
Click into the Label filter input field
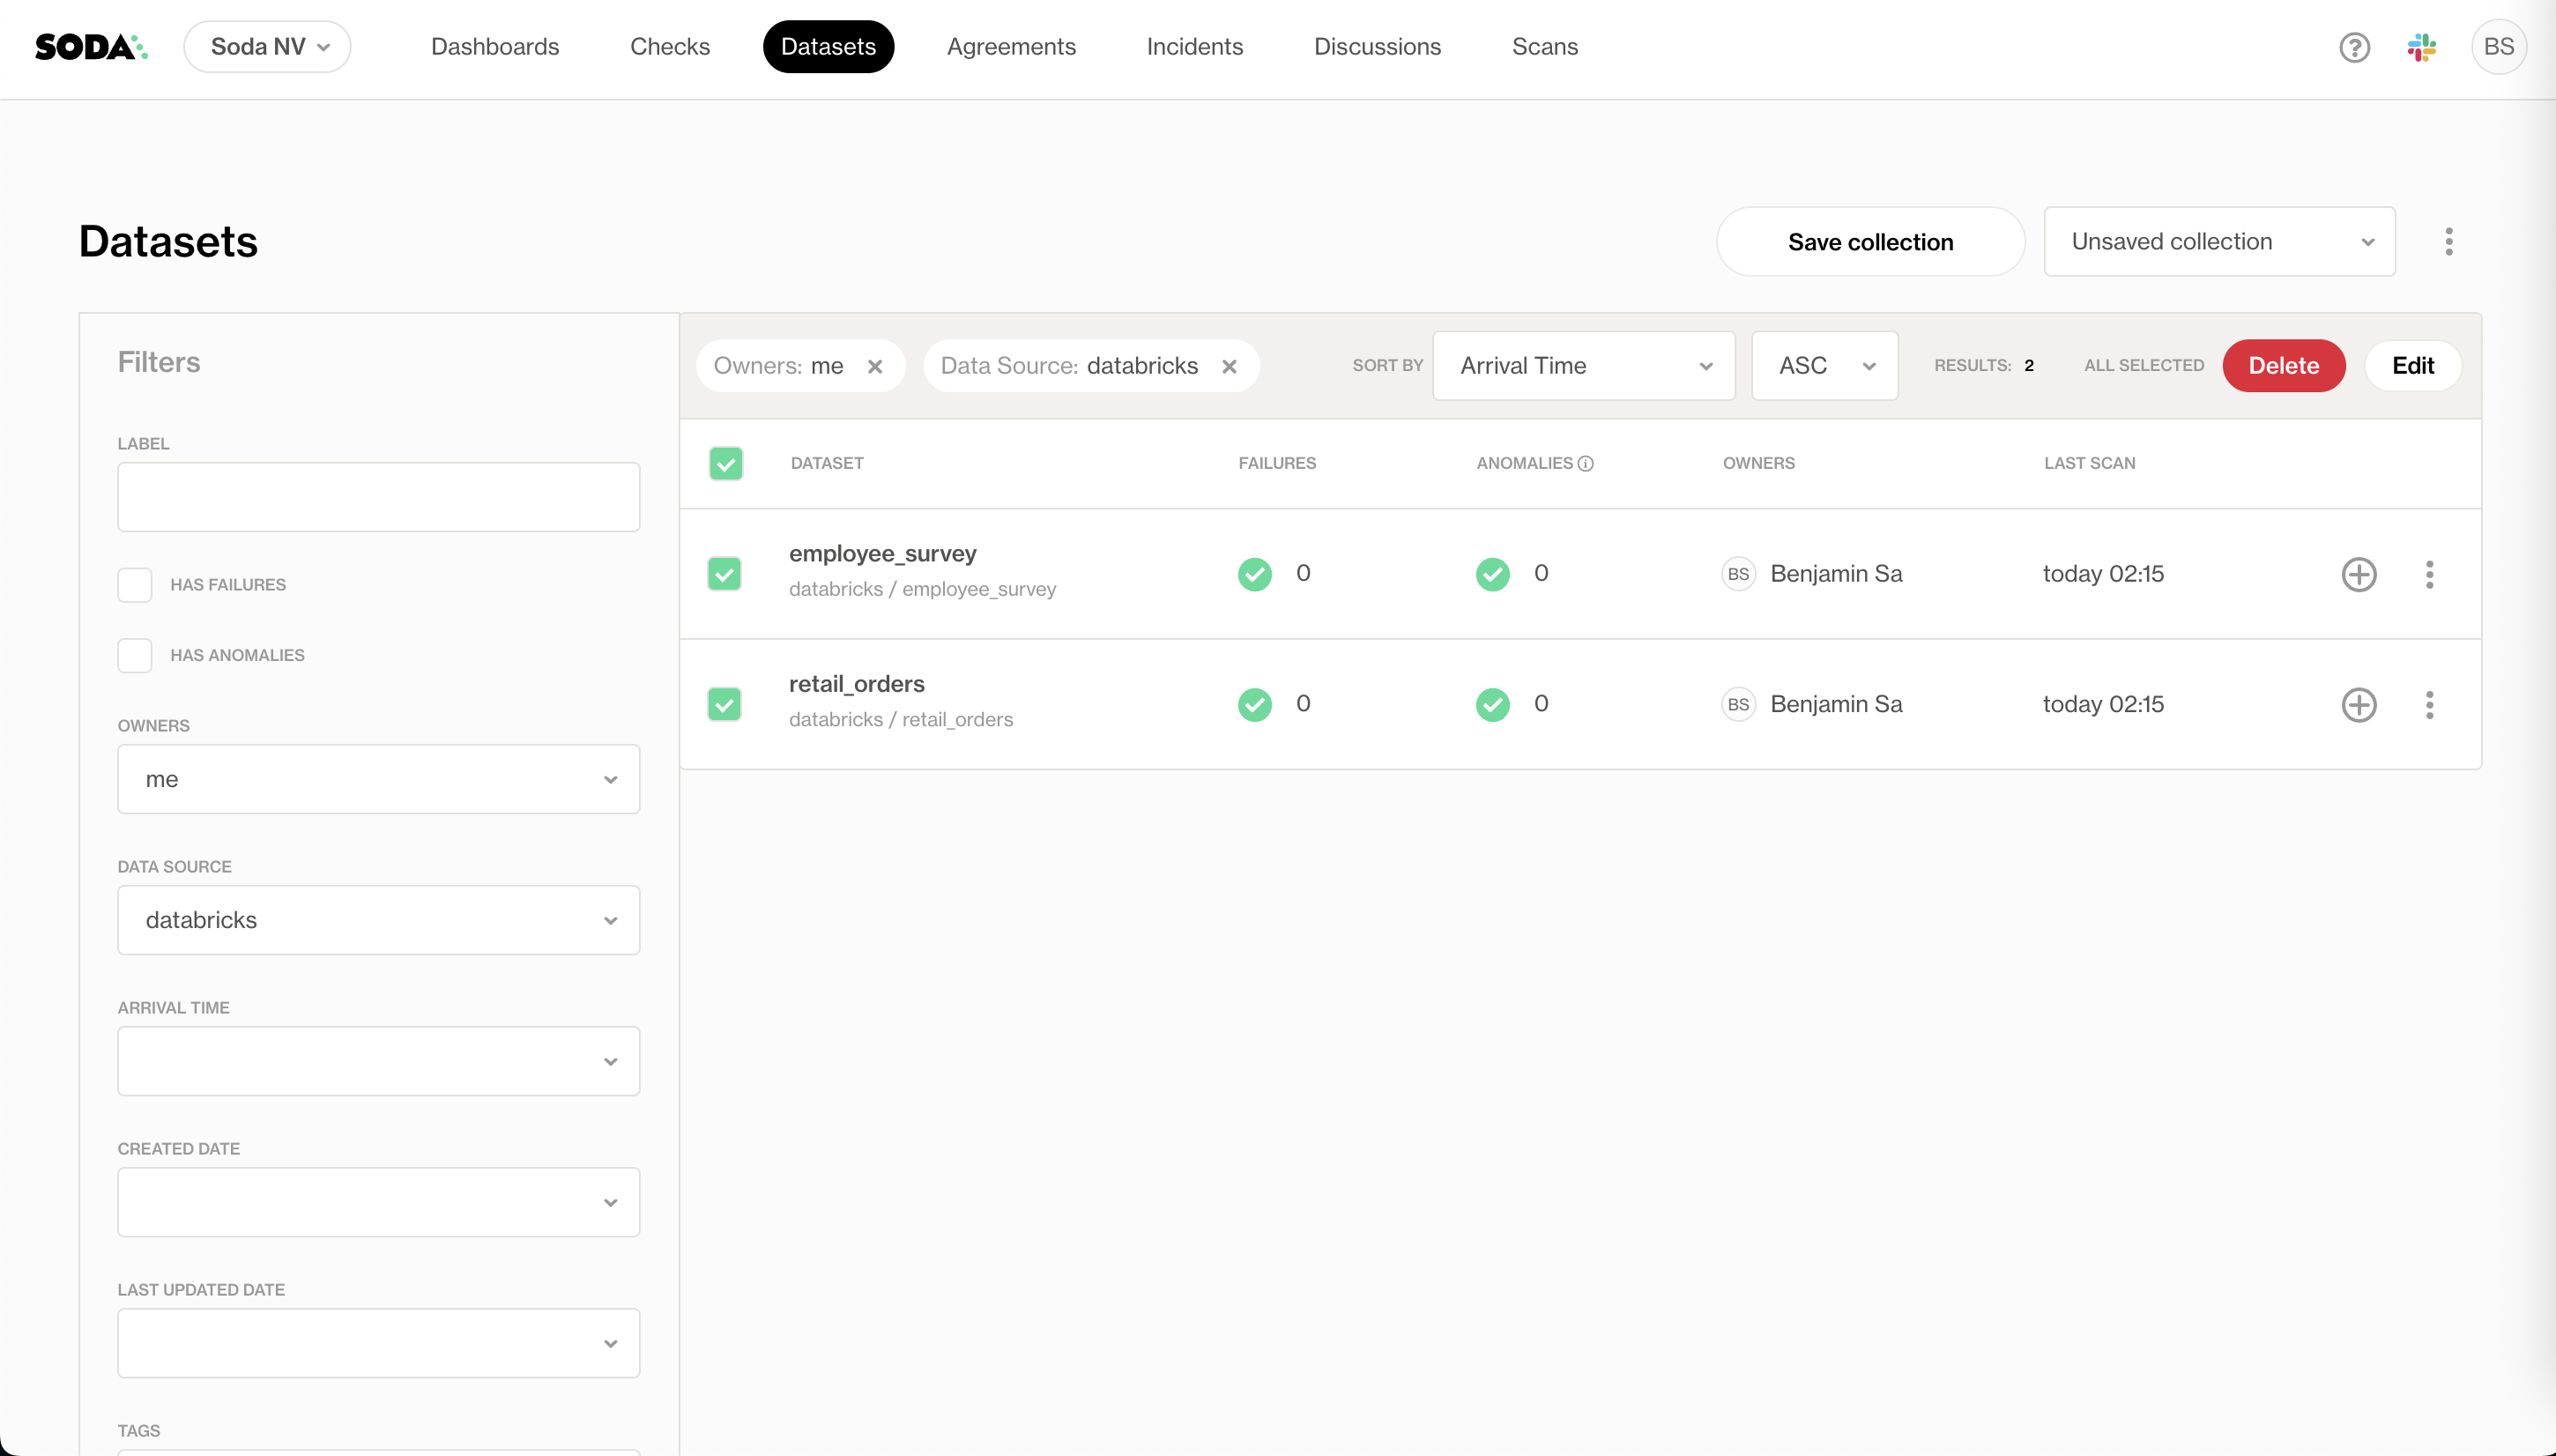pos(378,497)
